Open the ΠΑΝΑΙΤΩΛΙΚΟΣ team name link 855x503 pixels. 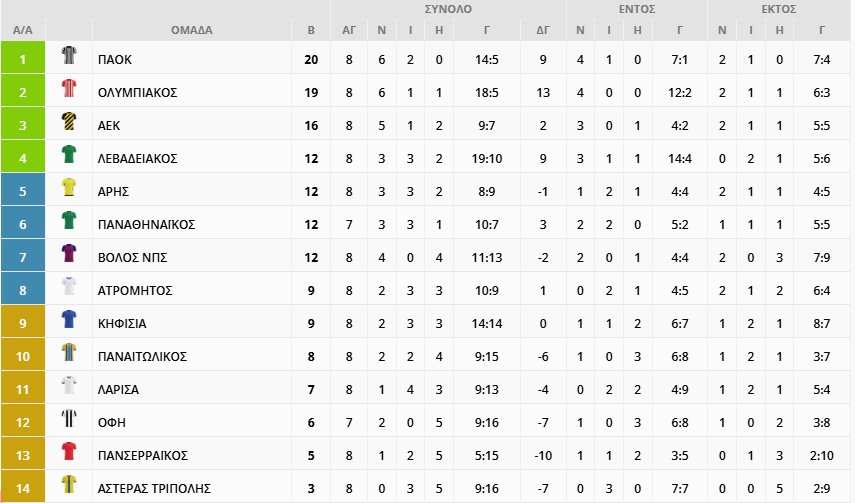142,356
